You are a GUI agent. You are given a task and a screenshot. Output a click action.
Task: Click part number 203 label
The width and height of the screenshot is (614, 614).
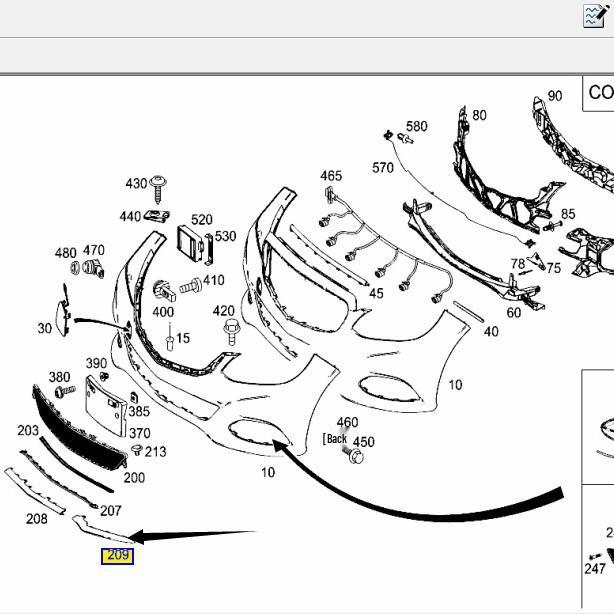(28, 431)
